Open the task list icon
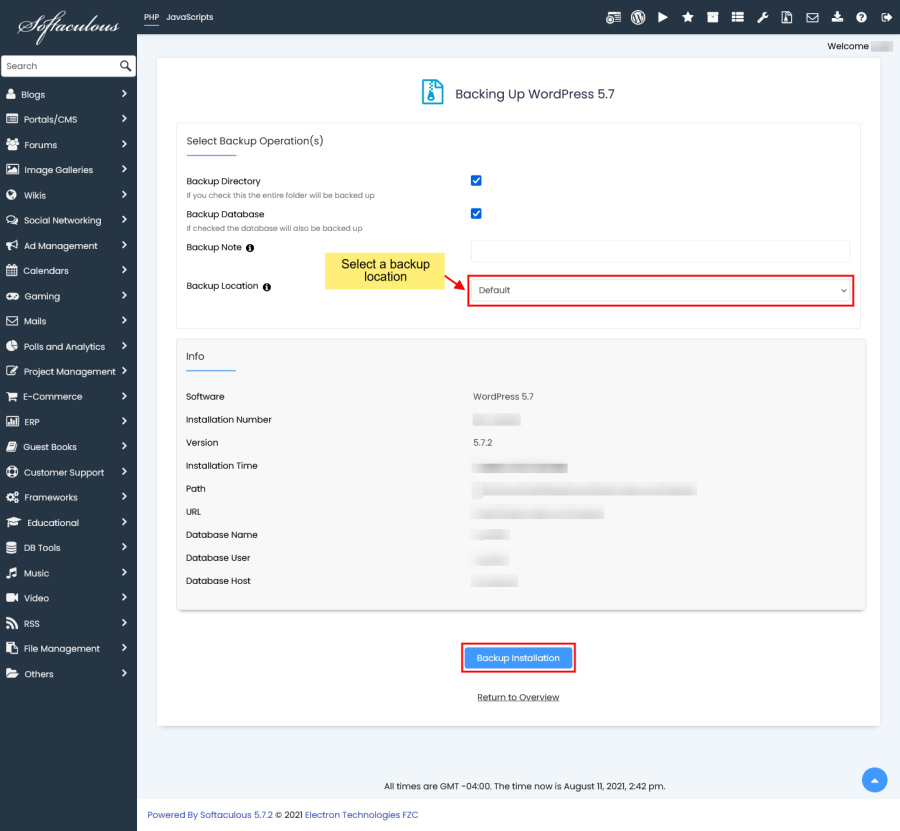Image resolution: width=900 pixels, height=831 pixels. (x=738, y=17)
